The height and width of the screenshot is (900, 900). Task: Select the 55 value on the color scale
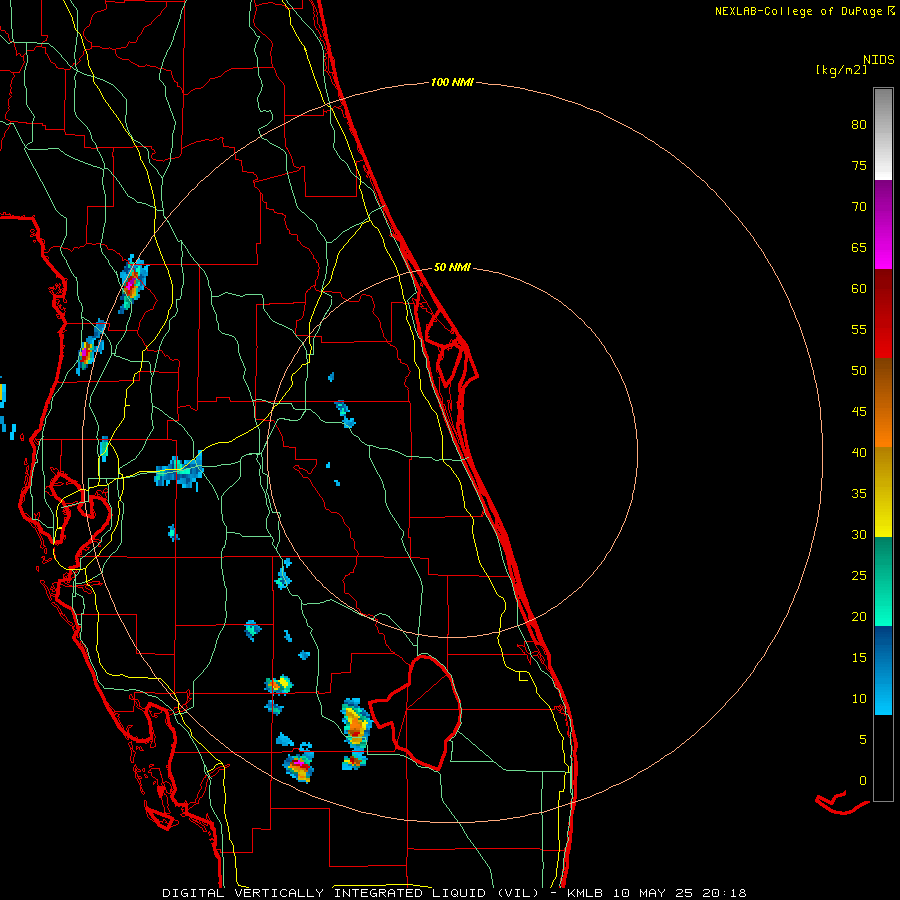[859, 329]
